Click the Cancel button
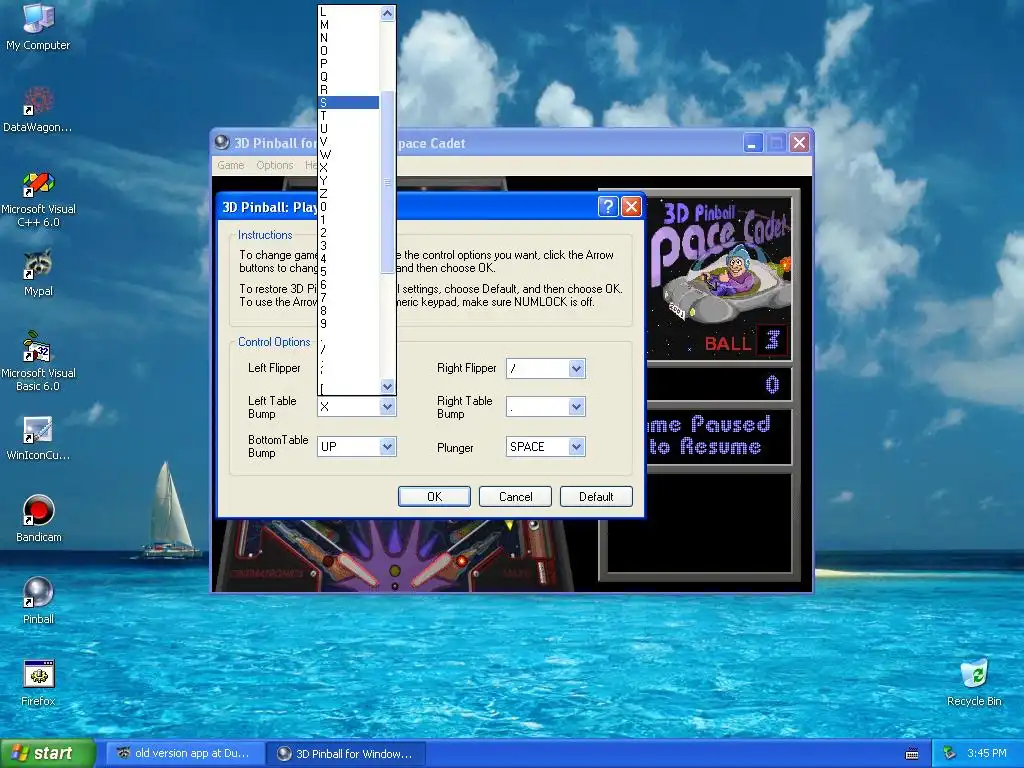 coord(515,496)
